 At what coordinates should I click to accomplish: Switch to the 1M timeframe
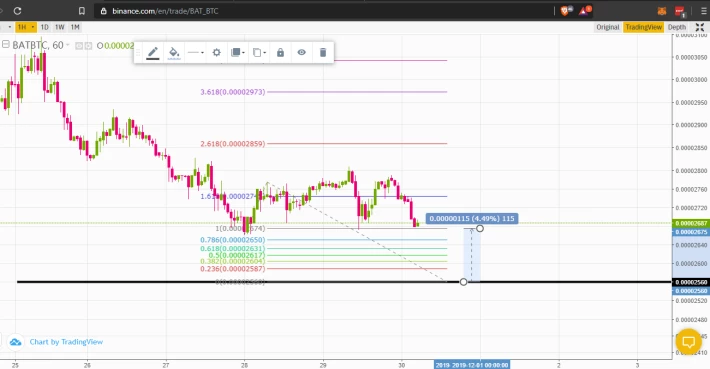point(75,27)
